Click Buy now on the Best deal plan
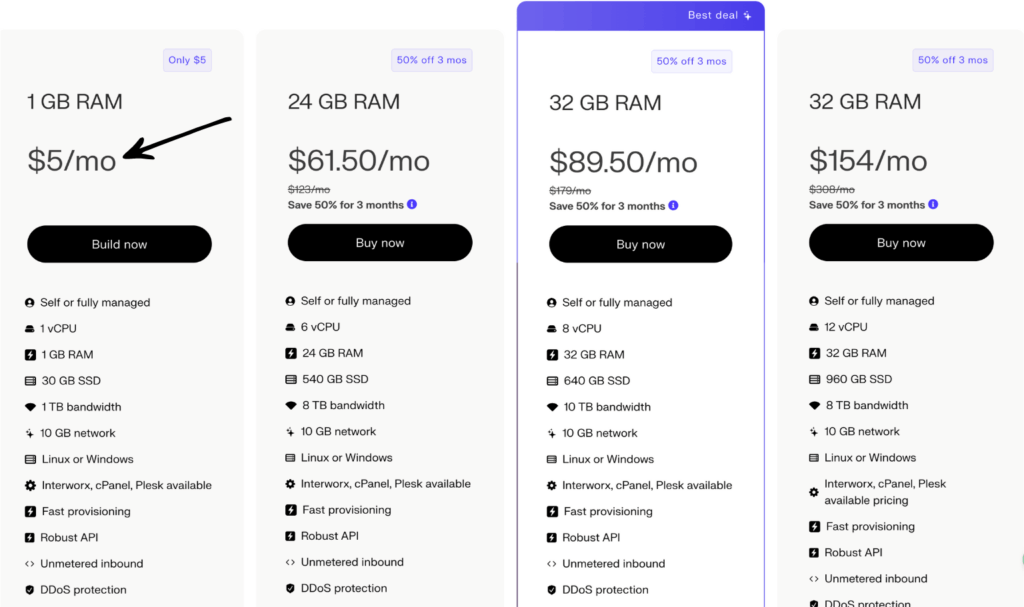The image size is (1024, 607). coord(640,243)
